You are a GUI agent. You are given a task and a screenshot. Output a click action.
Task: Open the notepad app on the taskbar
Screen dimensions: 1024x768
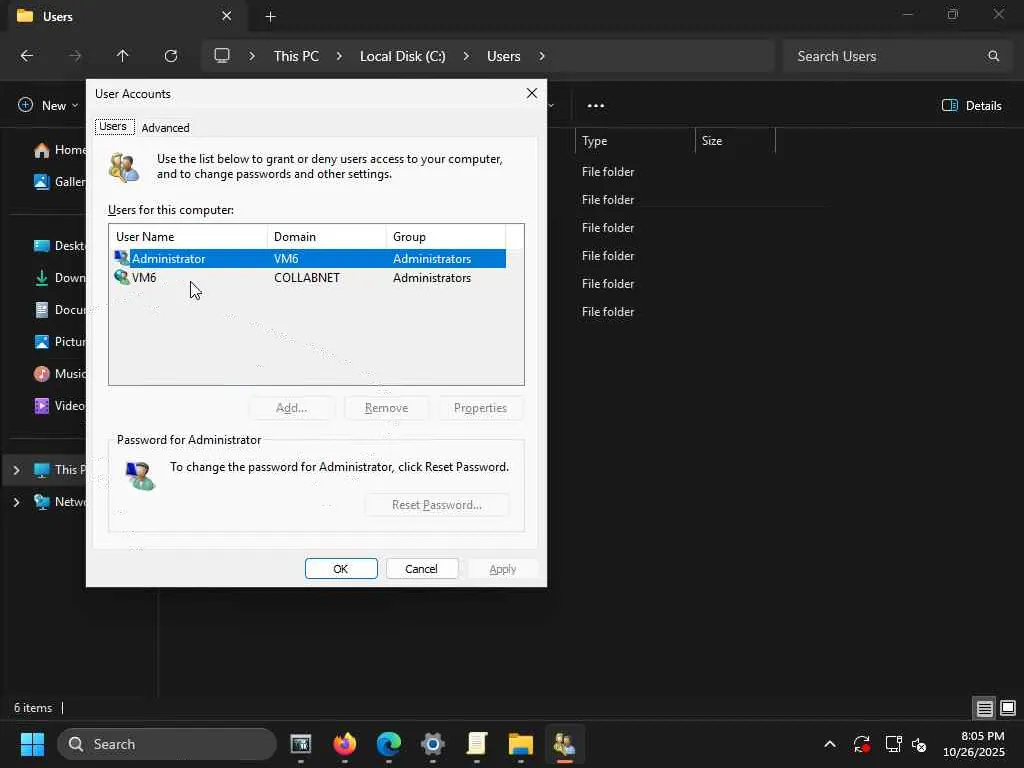tap(477, 744)
